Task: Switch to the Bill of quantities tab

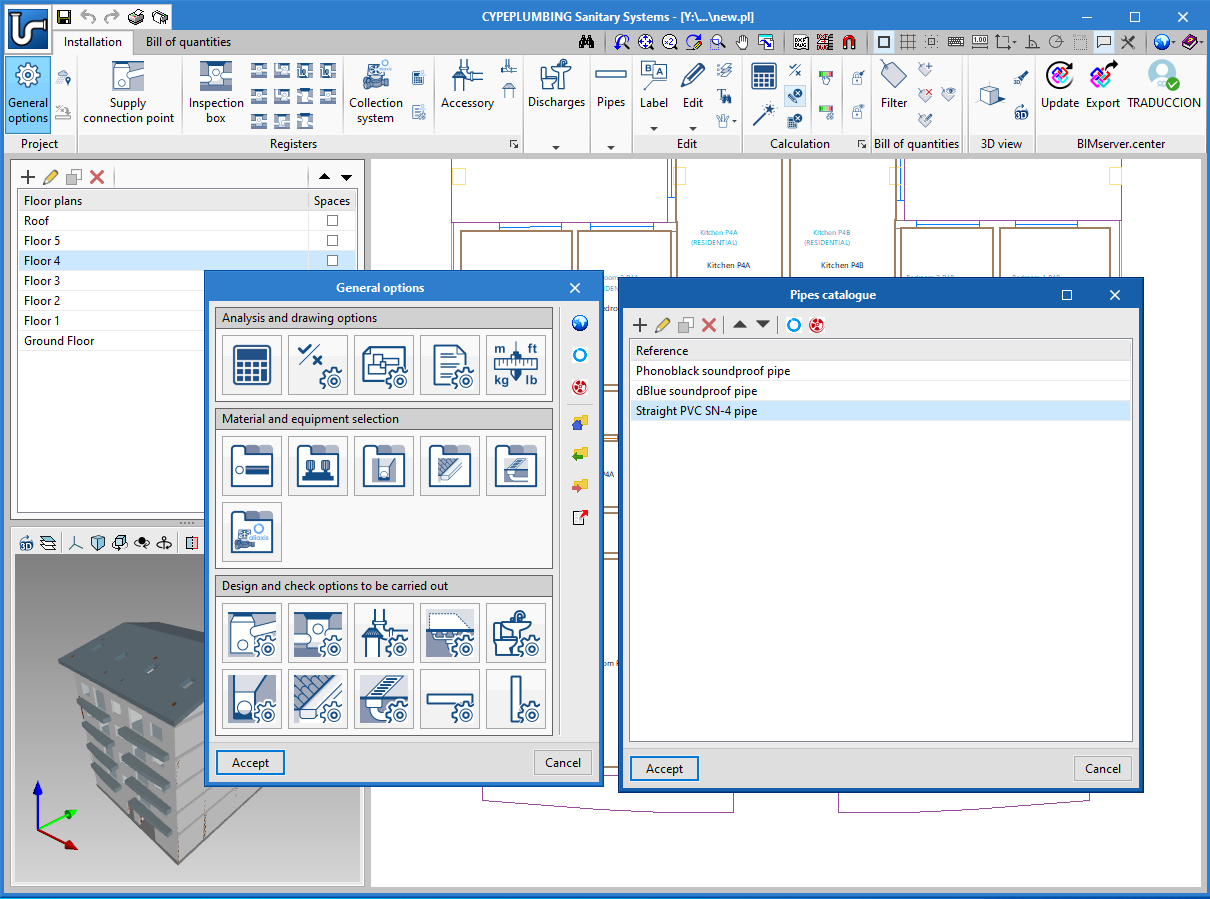Action: point(188,42)
